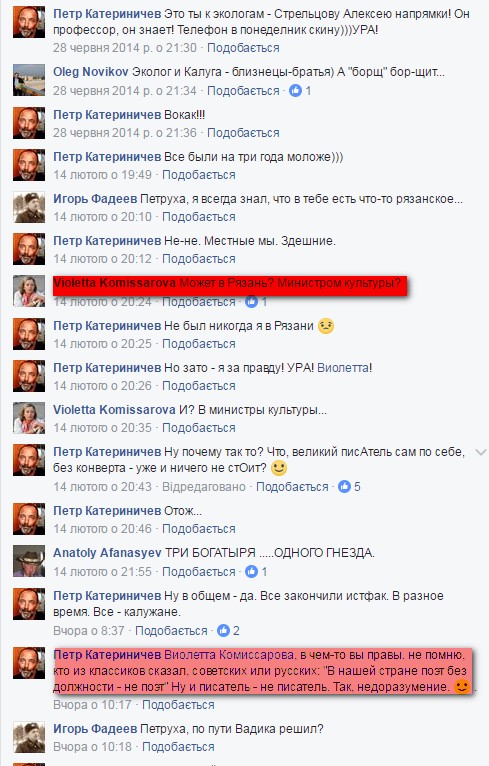Open Oleg Novikov's profile name link
This screenshot has height=766, width=489.
(91, 72)
